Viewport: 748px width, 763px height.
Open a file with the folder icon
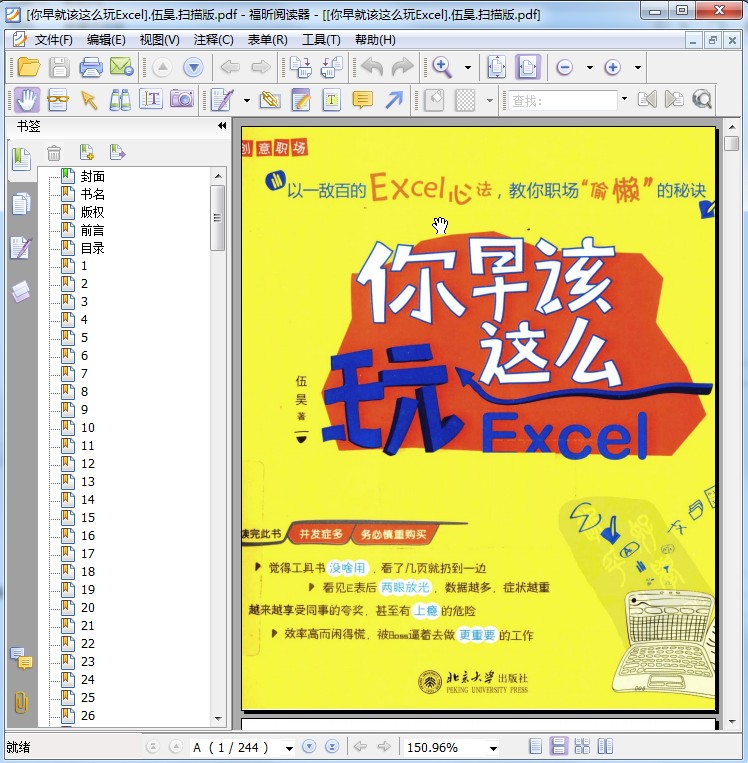tap(28, 67)
